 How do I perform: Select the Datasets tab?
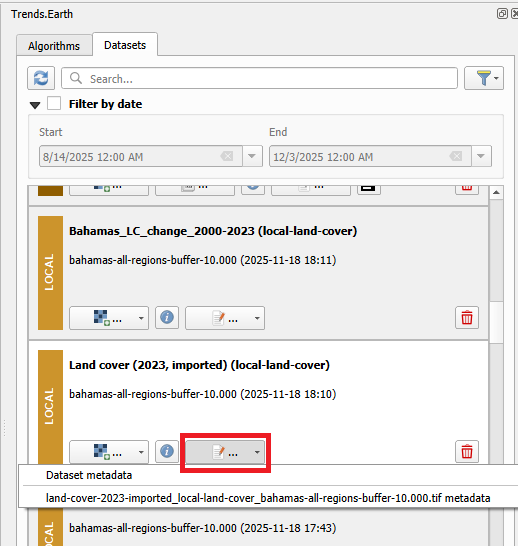[x=125, y=45]
